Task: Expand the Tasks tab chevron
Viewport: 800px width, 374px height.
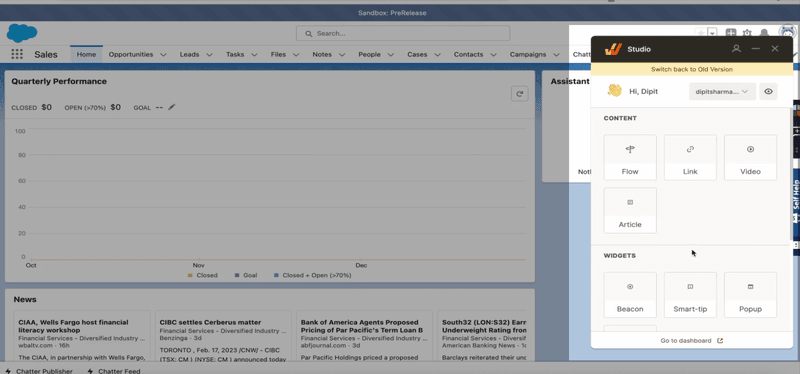Action: (254, 55)
